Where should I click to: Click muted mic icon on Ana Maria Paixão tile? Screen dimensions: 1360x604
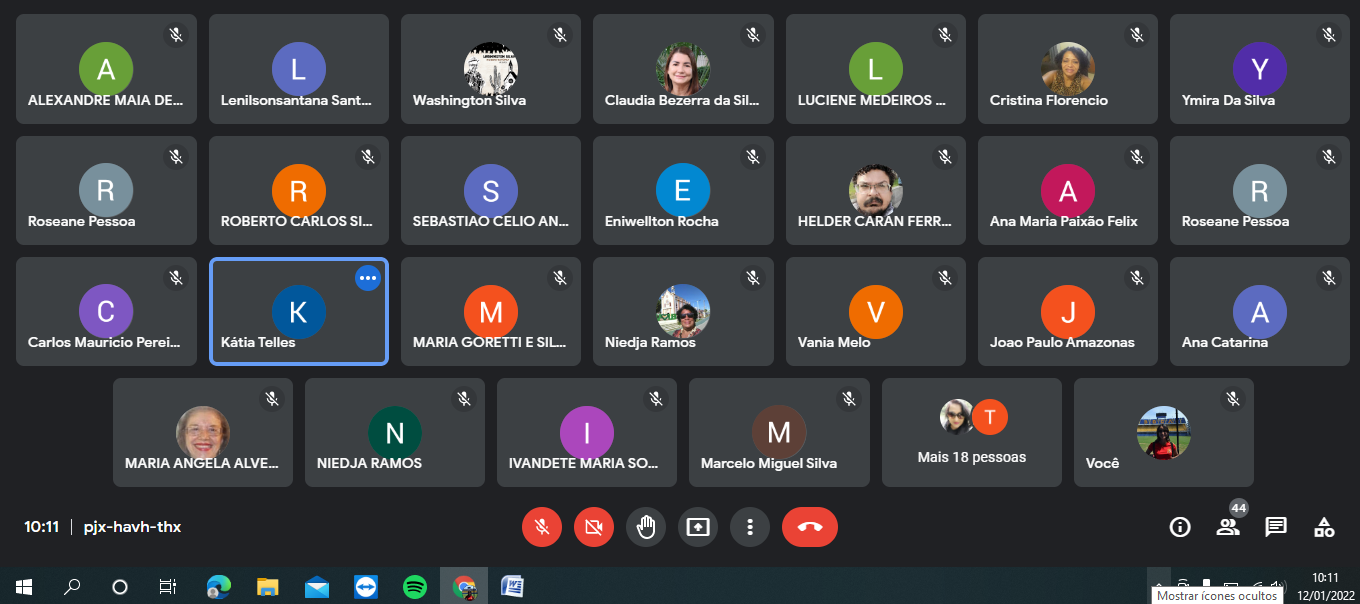pos(1137,157)
